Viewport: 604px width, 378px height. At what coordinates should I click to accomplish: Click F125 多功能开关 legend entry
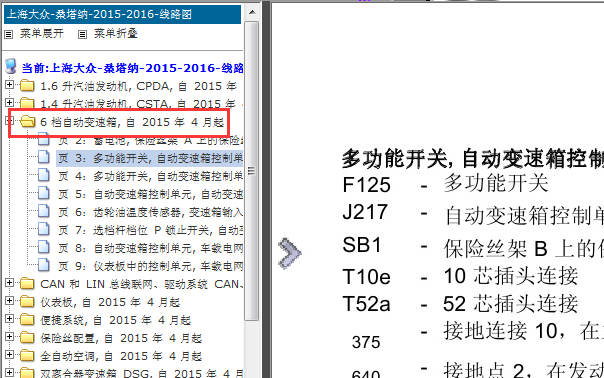click(x=445, y=184)
